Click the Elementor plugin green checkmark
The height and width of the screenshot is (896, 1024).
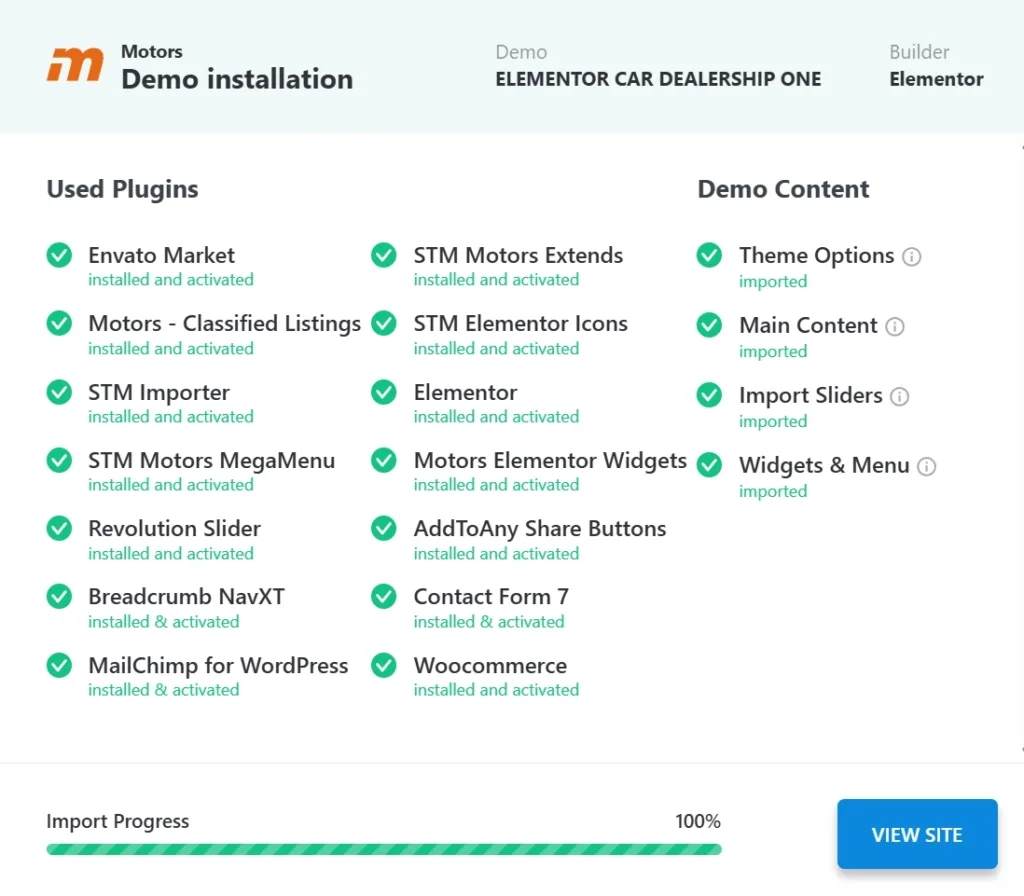(384, 393)
